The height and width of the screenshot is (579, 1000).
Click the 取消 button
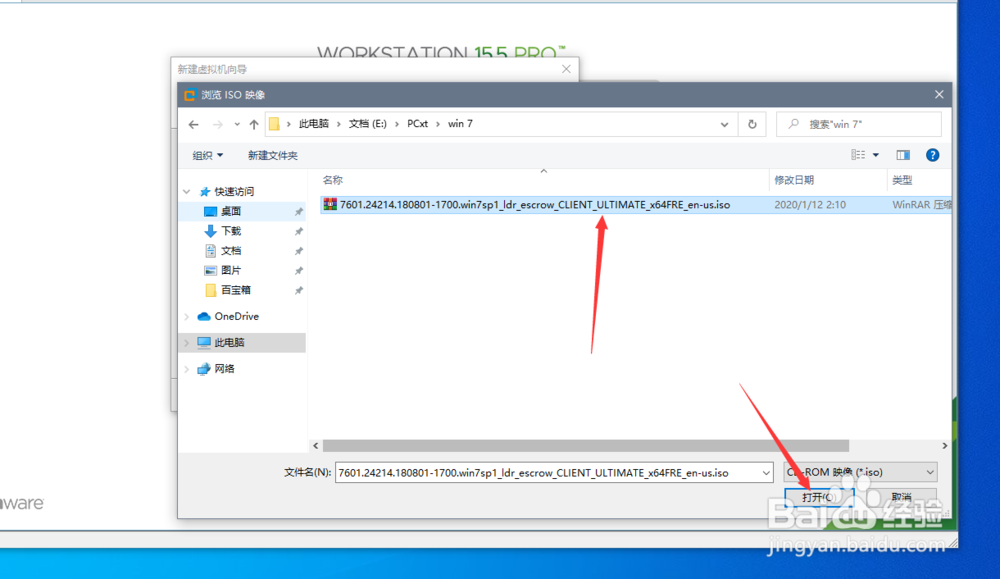click(901, 497)
